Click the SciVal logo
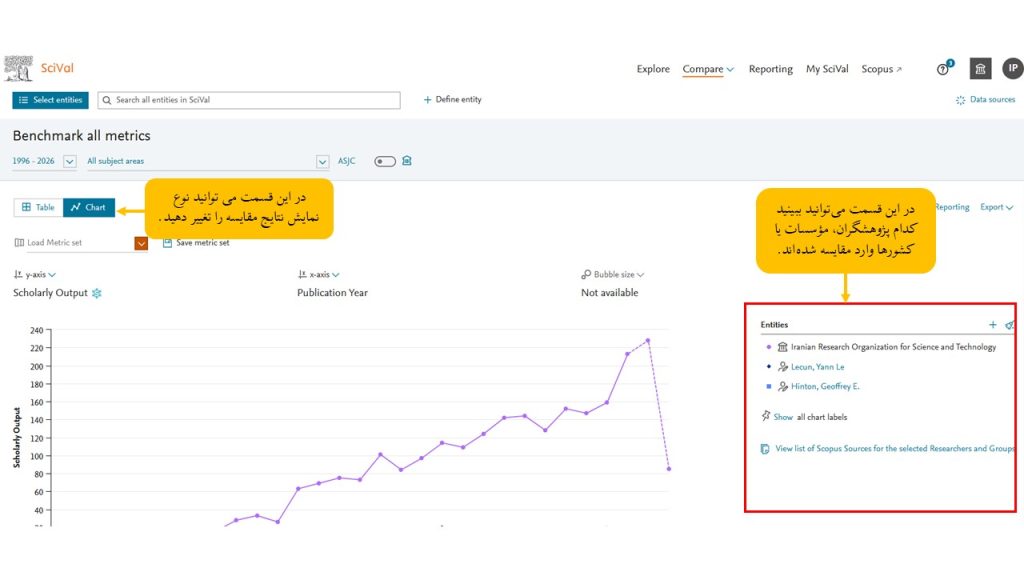The height and width of the screenshot is (576, 1024). pyautogui.click(x=39, y=68)
